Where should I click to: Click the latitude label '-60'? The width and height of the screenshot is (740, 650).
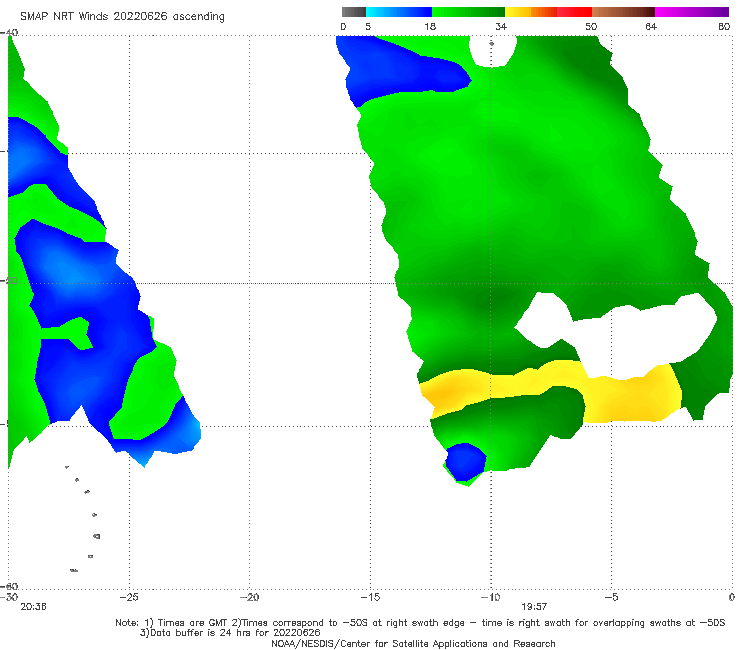point(9,586)
